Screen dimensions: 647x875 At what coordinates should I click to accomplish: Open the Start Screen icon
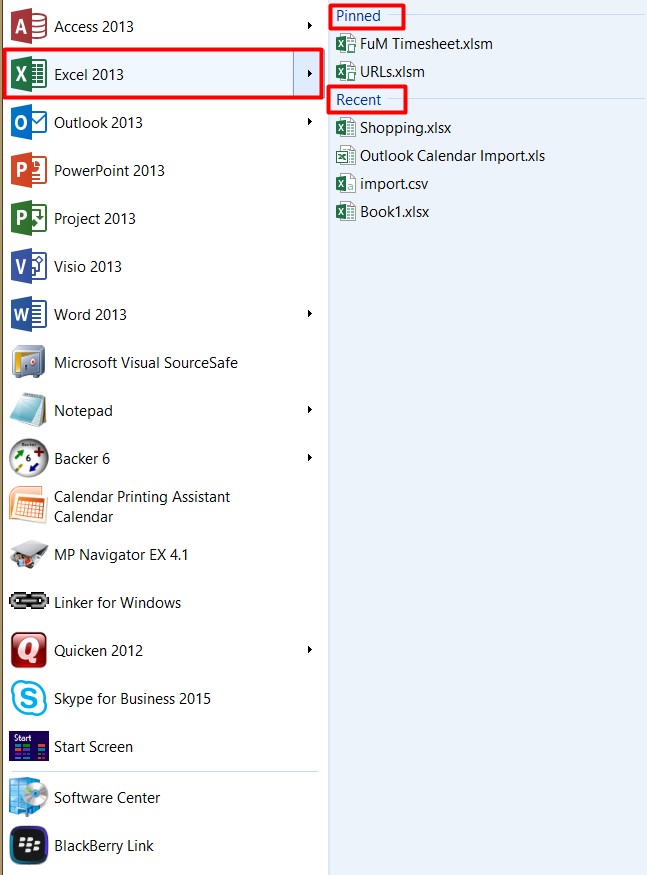click(28, 746)
